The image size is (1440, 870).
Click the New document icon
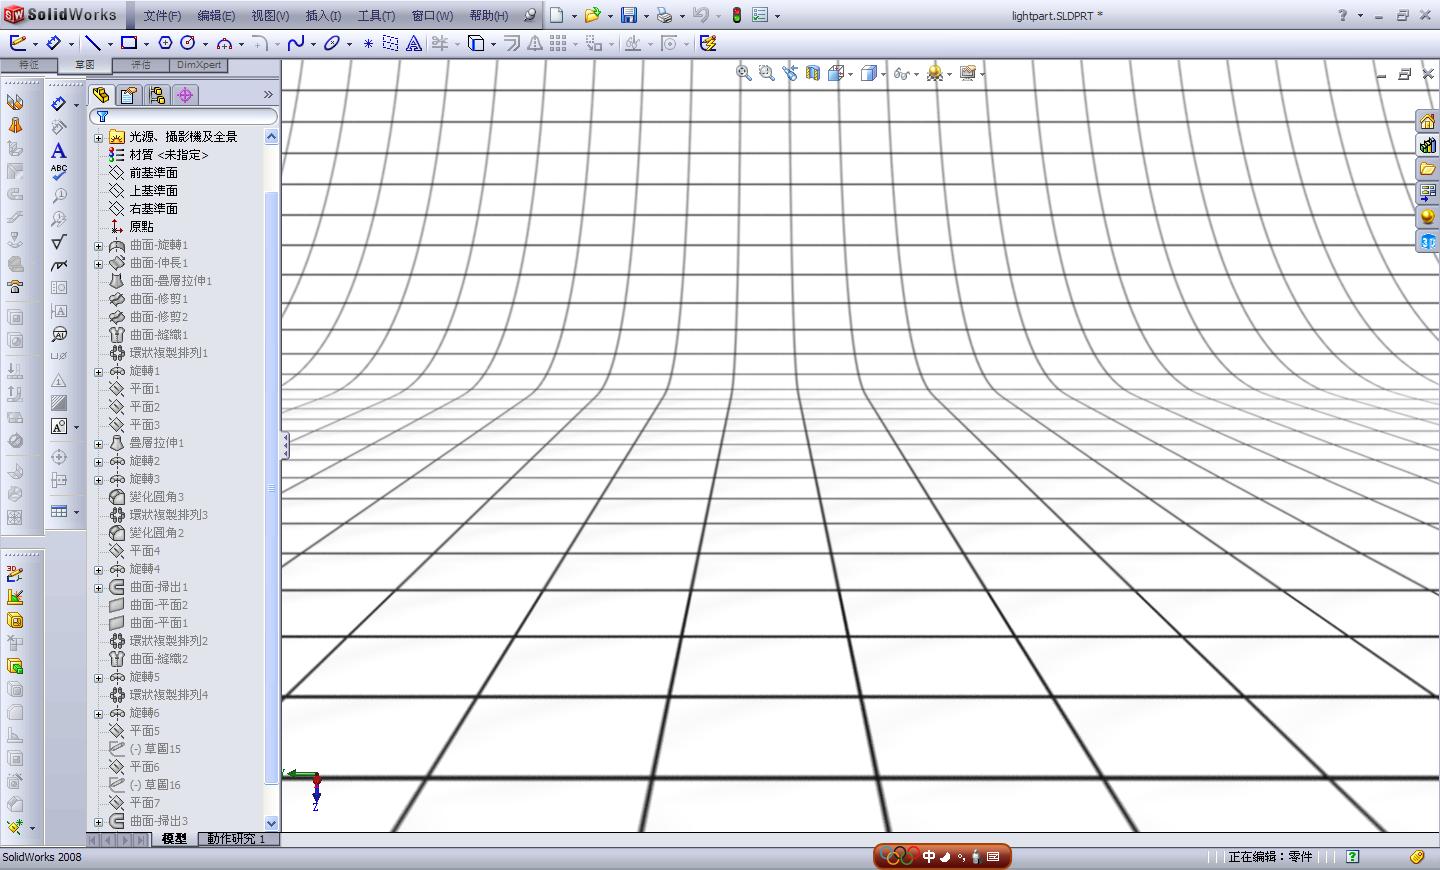click(x=557, y=15)
